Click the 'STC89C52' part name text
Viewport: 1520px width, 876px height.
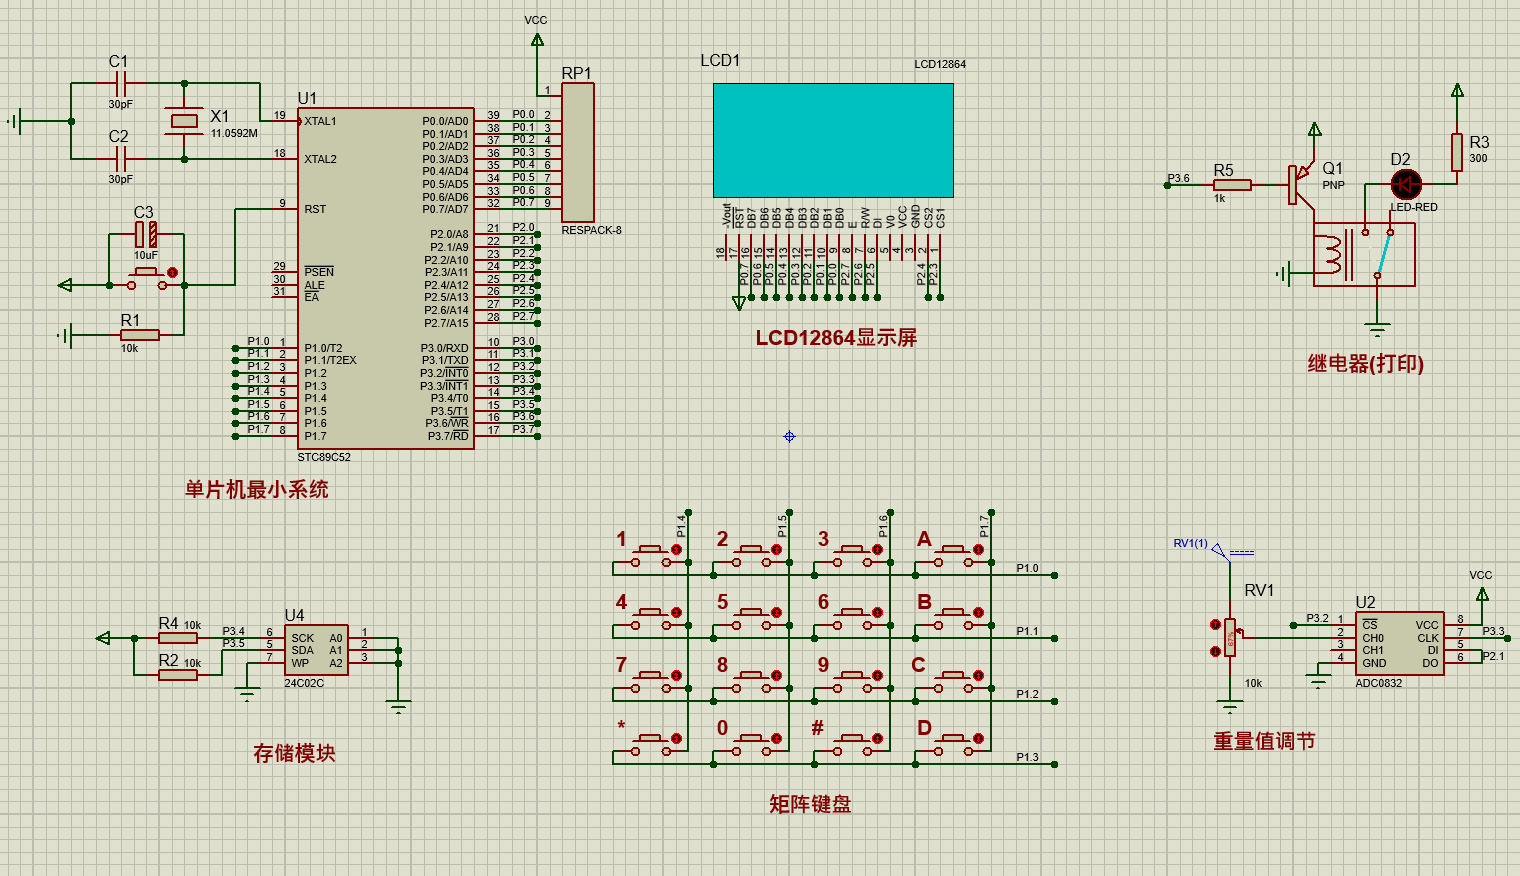pyautogui.click(x=324, y=457)
